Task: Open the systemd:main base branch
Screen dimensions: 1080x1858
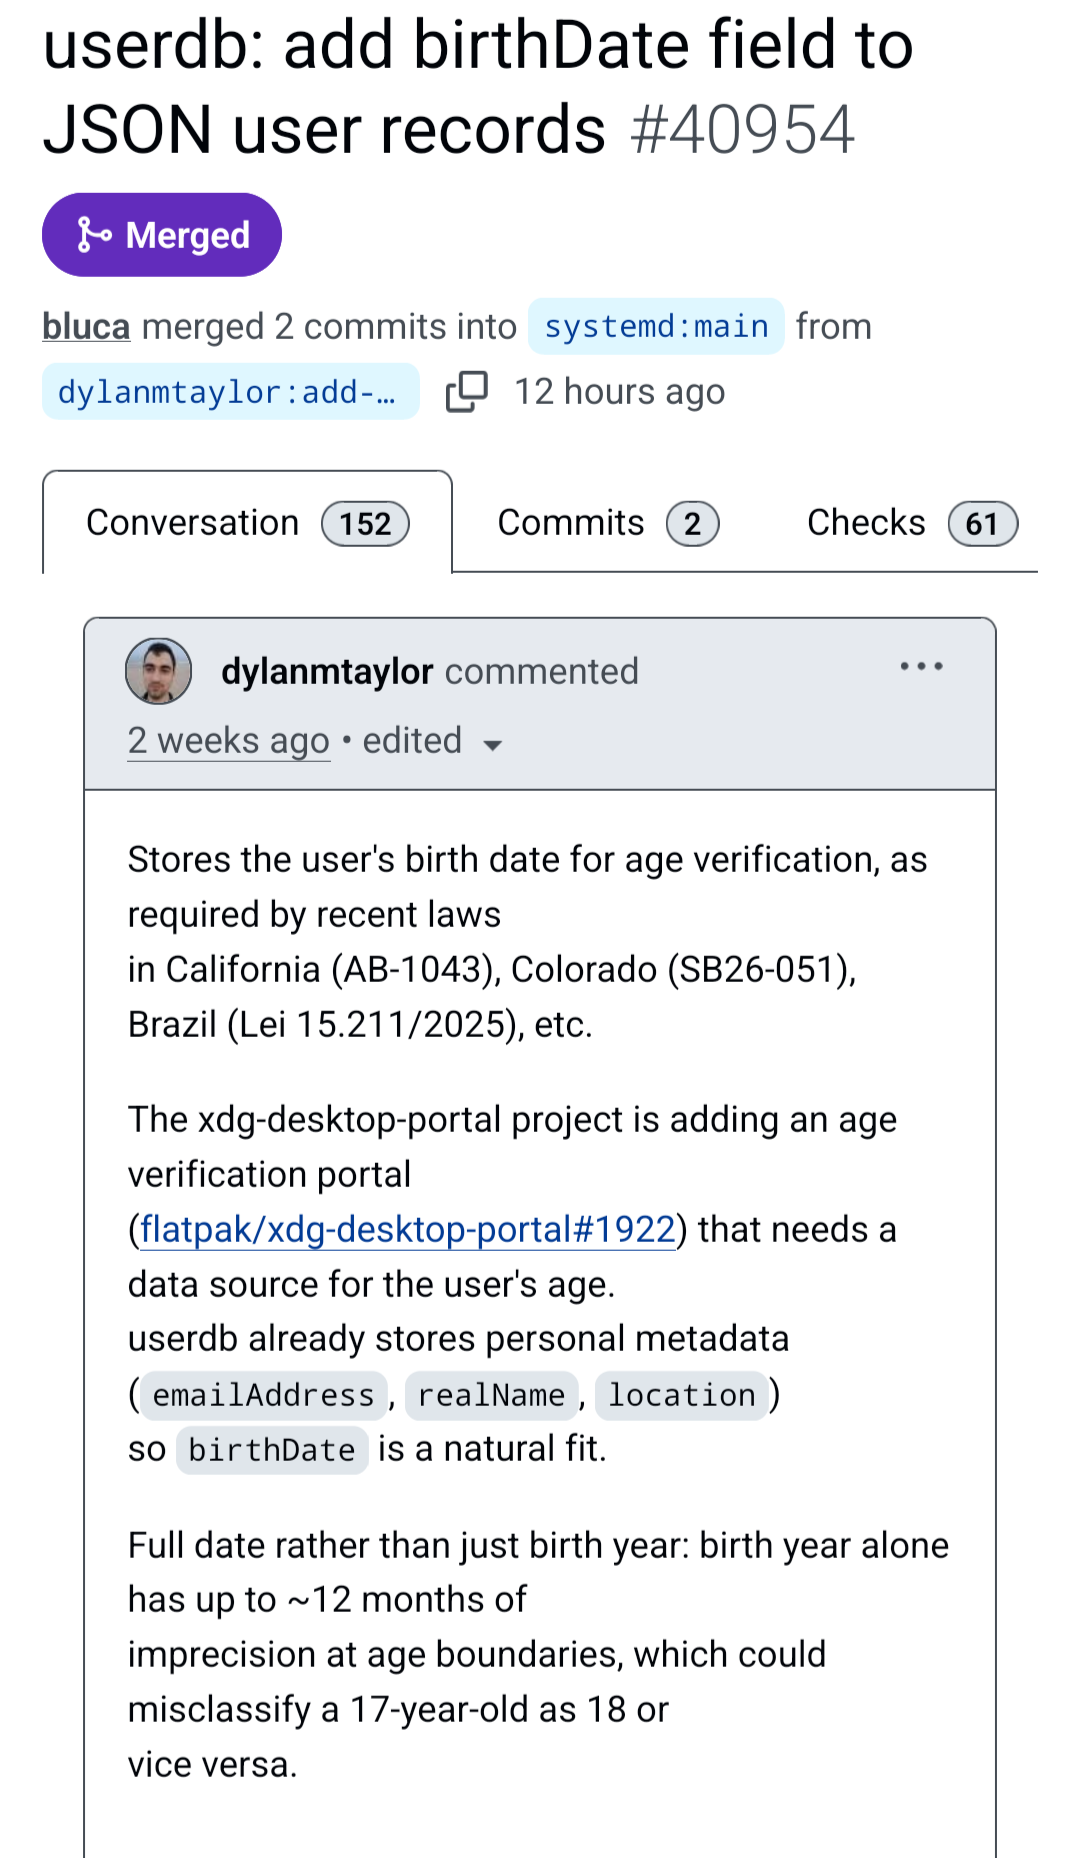Action: [656, 327]
